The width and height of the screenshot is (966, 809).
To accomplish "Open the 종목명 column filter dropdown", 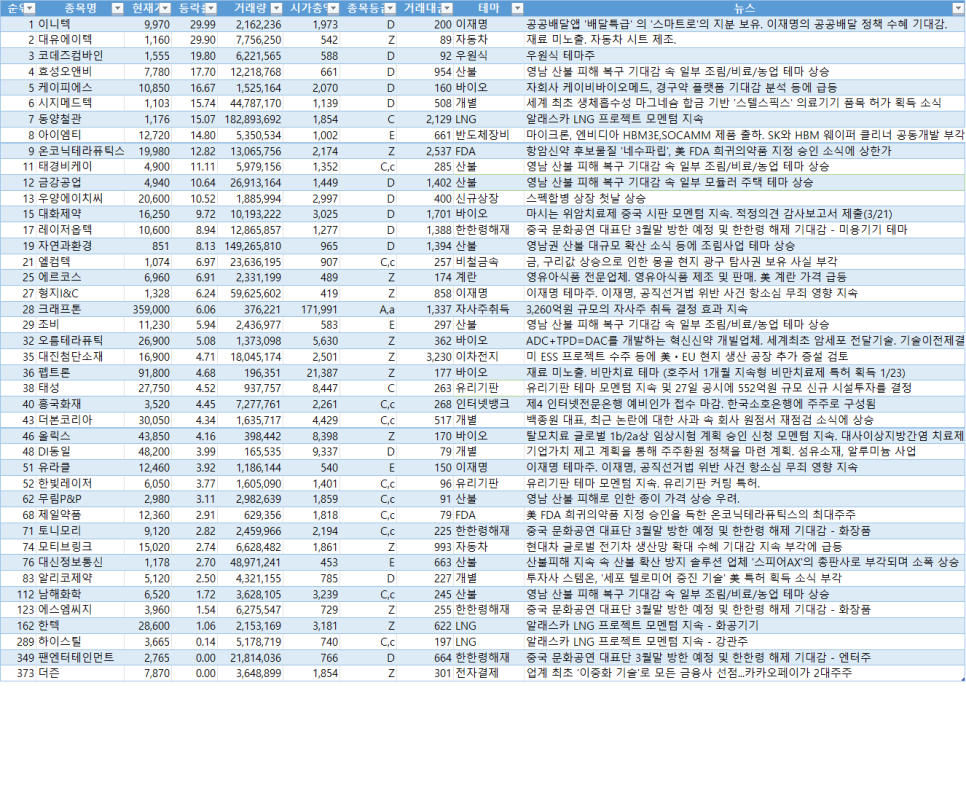I will coord(117,8).
